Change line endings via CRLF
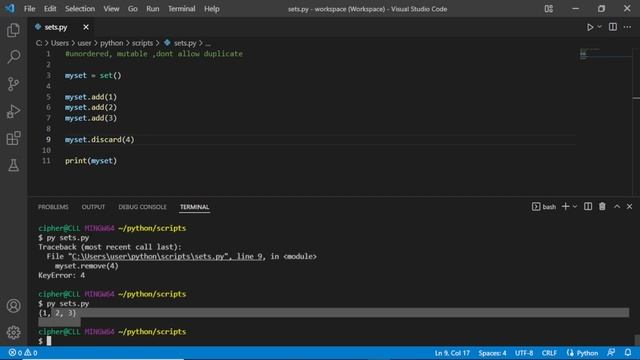Image resolution: width=640 pixels, height=360 pixels. [549, 353]
